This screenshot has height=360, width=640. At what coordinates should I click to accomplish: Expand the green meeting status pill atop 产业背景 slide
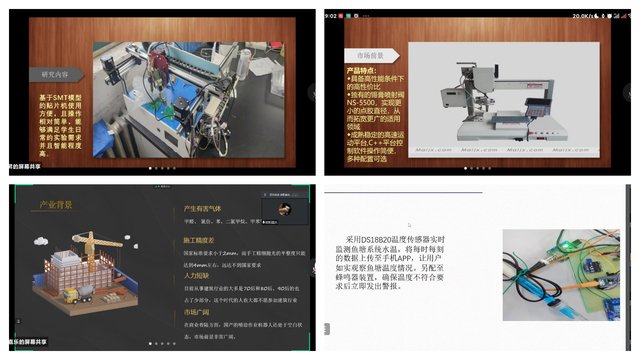coord(162,186)
